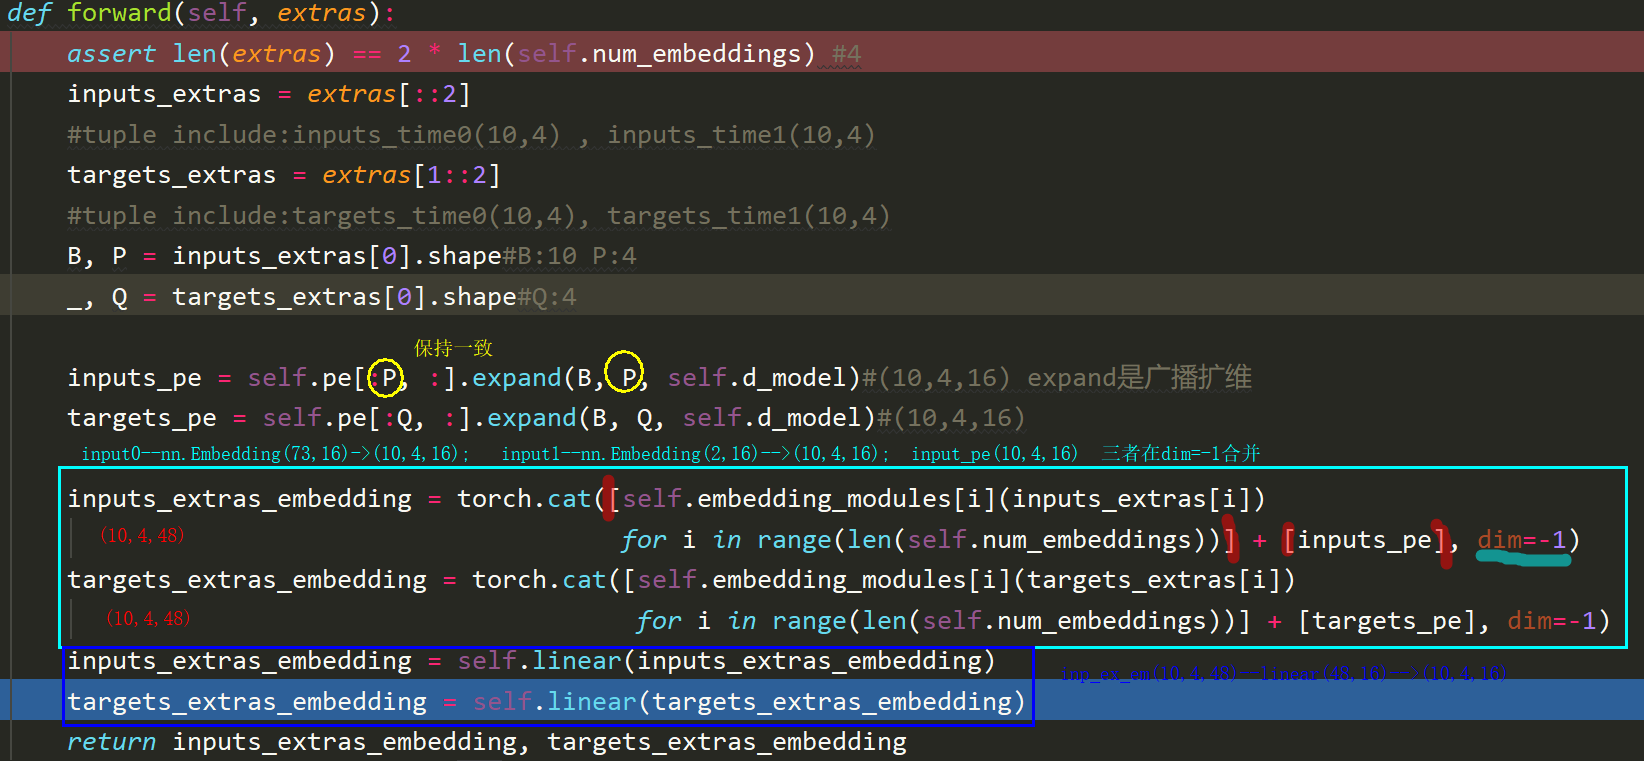This screenshot has height=761, width=1644.
Task: Place cursor on 'inputs_extras = extras[::2]' line
Action: pos(268,94)
